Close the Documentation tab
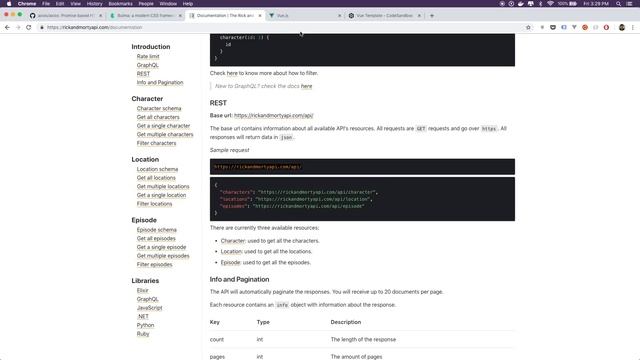This screenshot has width=640, height=360. pos(260,16)
